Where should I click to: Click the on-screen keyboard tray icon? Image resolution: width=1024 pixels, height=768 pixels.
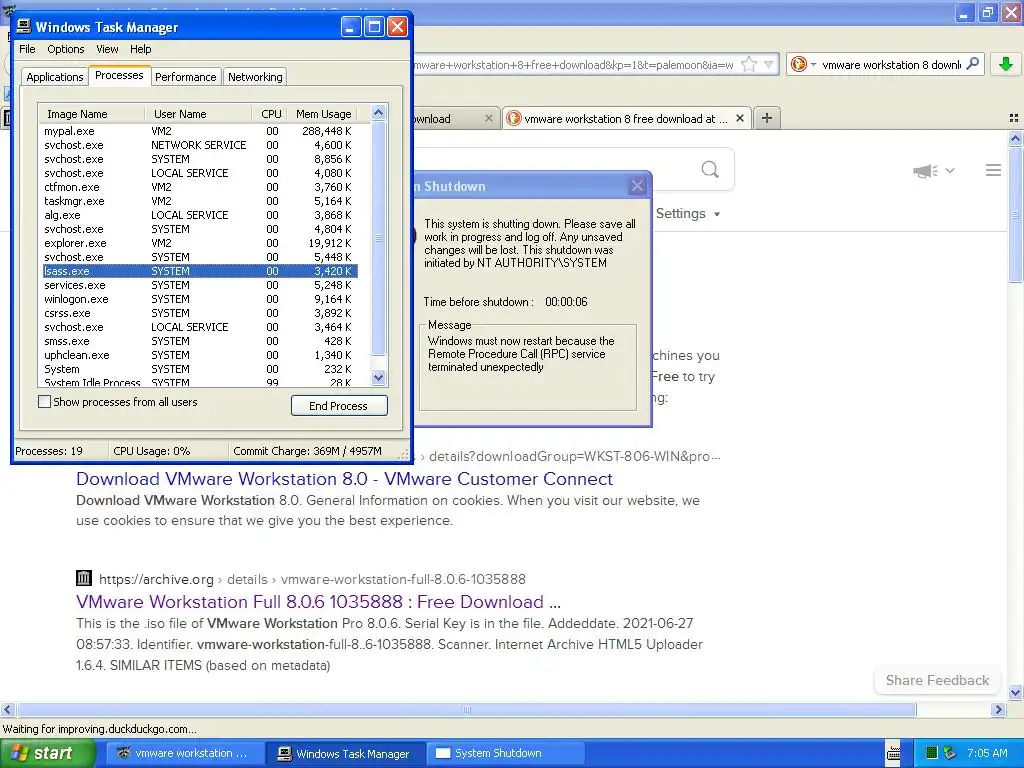pos(893,753)
